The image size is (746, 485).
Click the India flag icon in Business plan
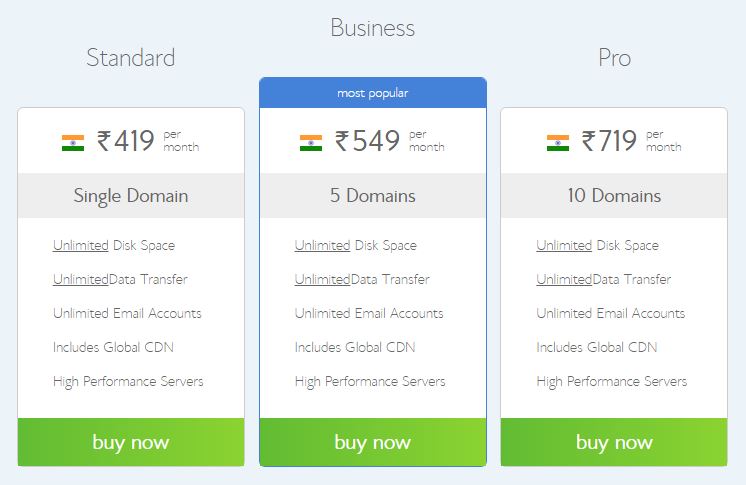311,143
